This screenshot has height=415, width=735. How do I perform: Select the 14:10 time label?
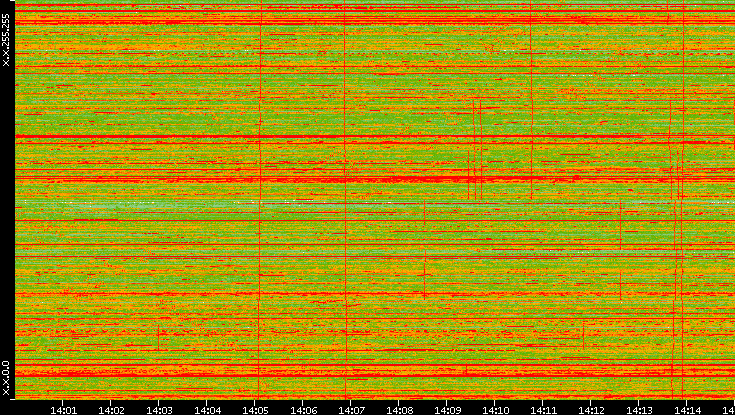[495, 410]
